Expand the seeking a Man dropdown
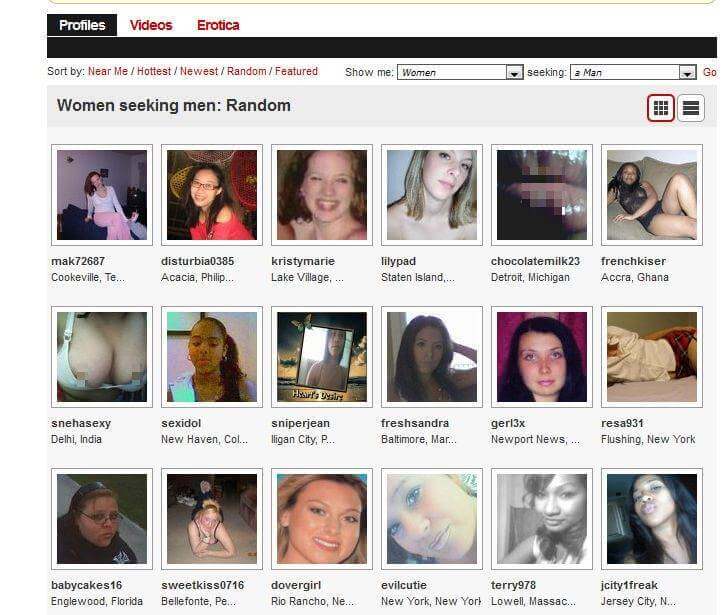 687,72
